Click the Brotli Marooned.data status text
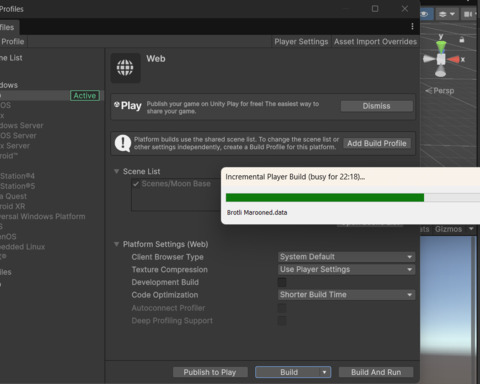The image size is (480, 384). tap(257, 212)
